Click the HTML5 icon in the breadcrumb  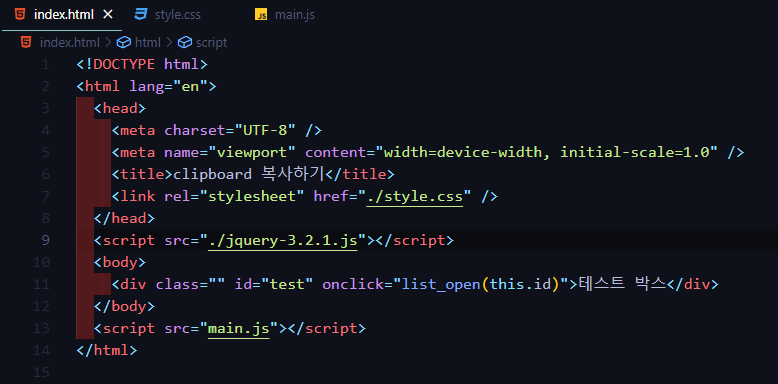pos(26,43)
